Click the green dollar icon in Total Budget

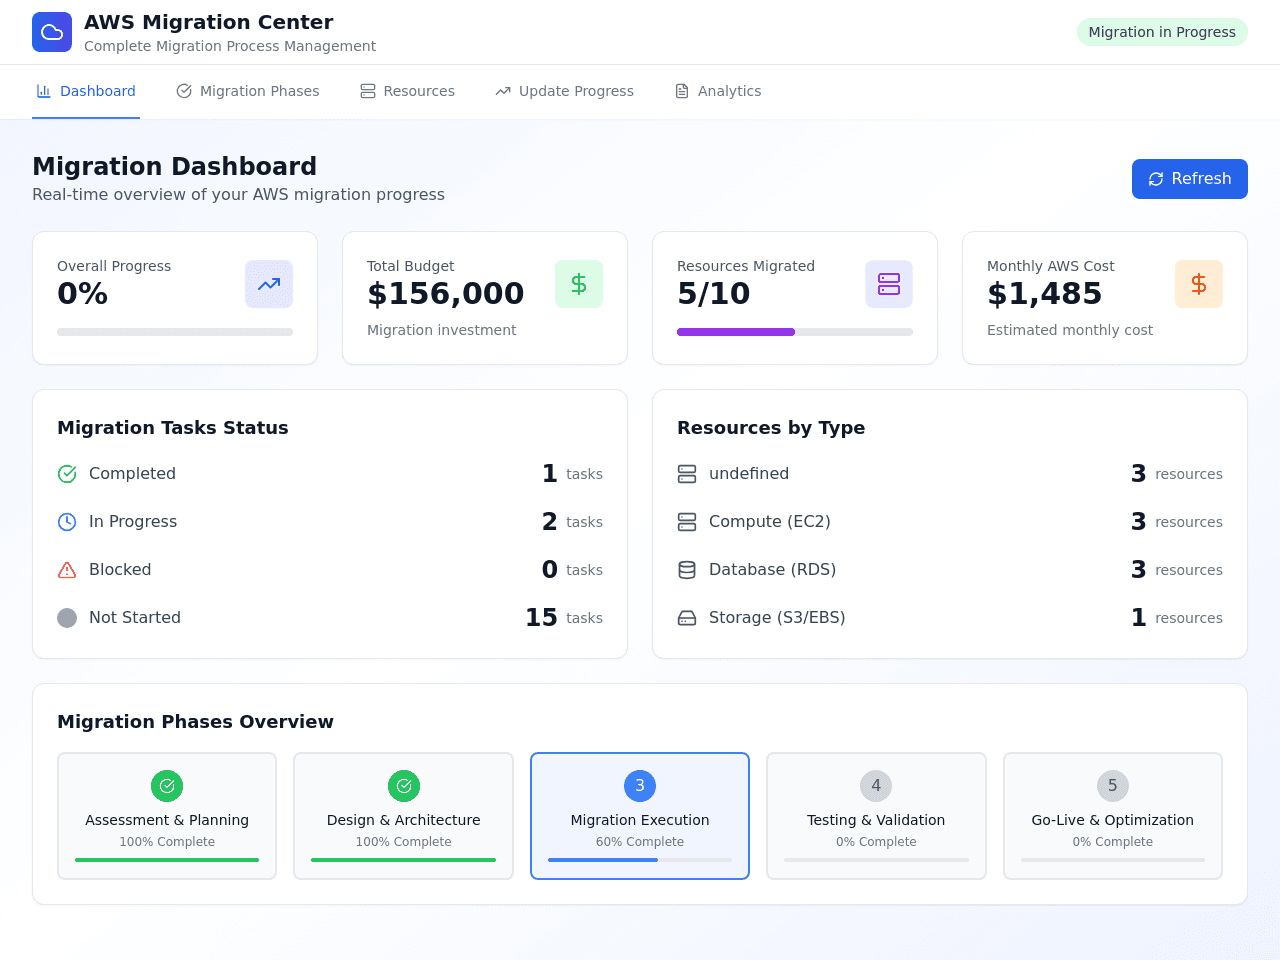pyautogui.click(x=579, y=284)
